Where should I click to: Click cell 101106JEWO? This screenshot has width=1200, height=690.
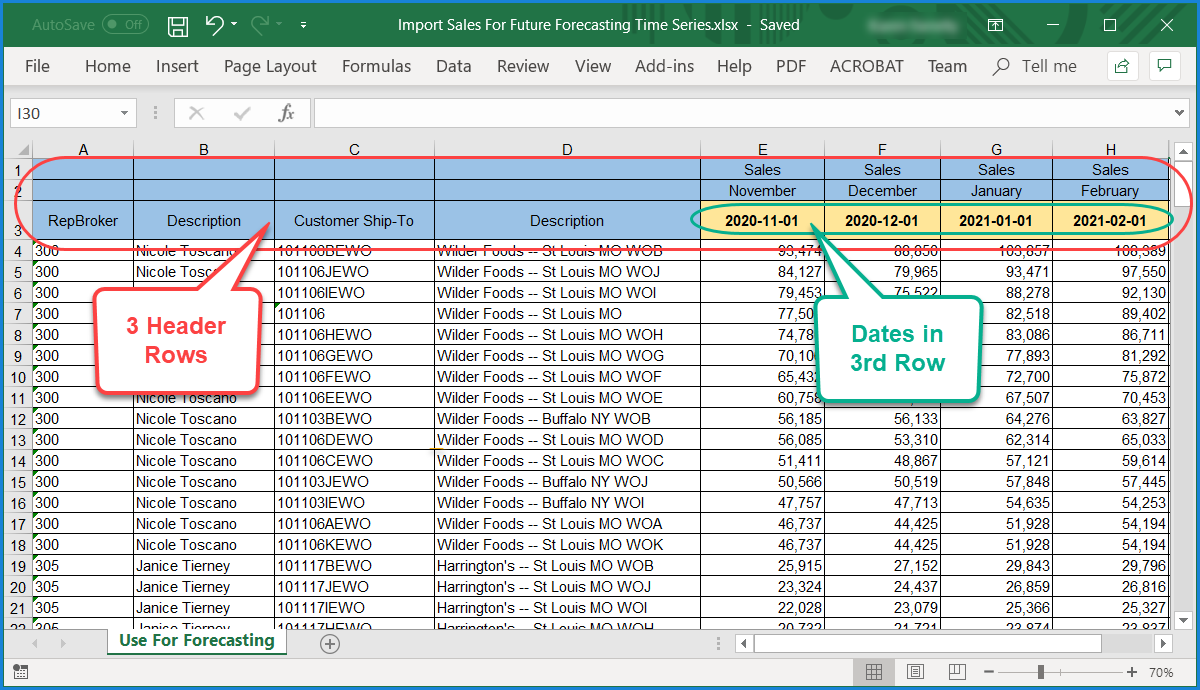coord(354,272)
